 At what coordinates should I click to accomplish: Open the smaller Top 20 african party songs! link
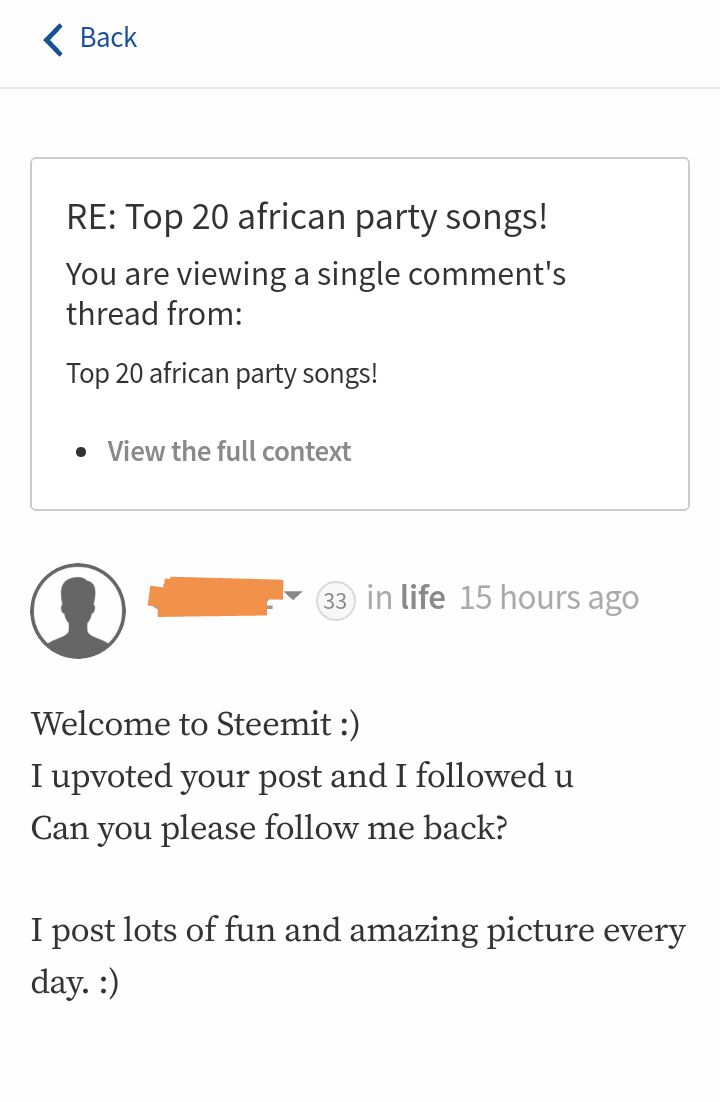222,374
